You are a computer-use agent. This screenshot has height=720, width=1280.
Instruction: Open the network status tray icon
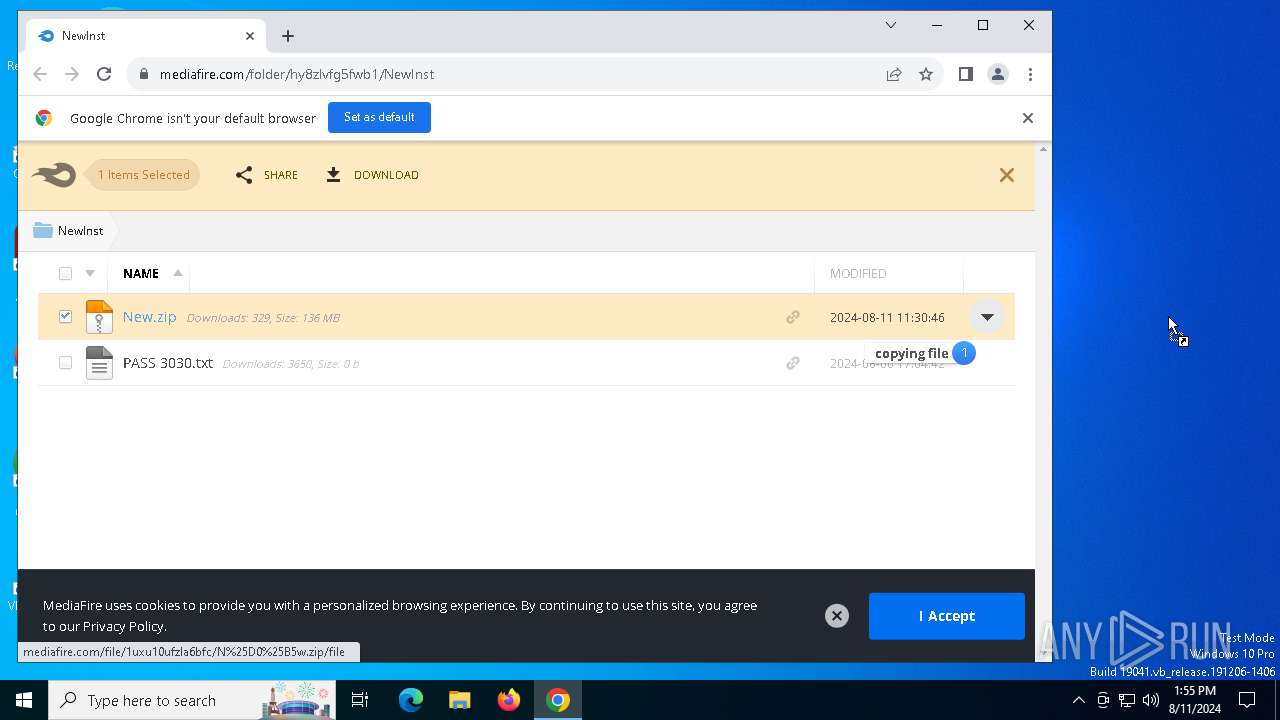[x=1127, y=700]
